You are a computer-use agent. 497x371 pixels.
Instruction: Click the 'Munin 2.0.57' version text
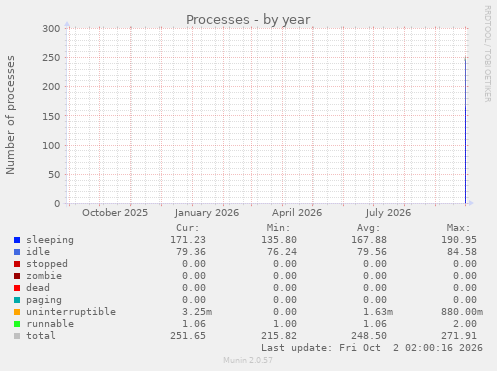coord(248,360)
